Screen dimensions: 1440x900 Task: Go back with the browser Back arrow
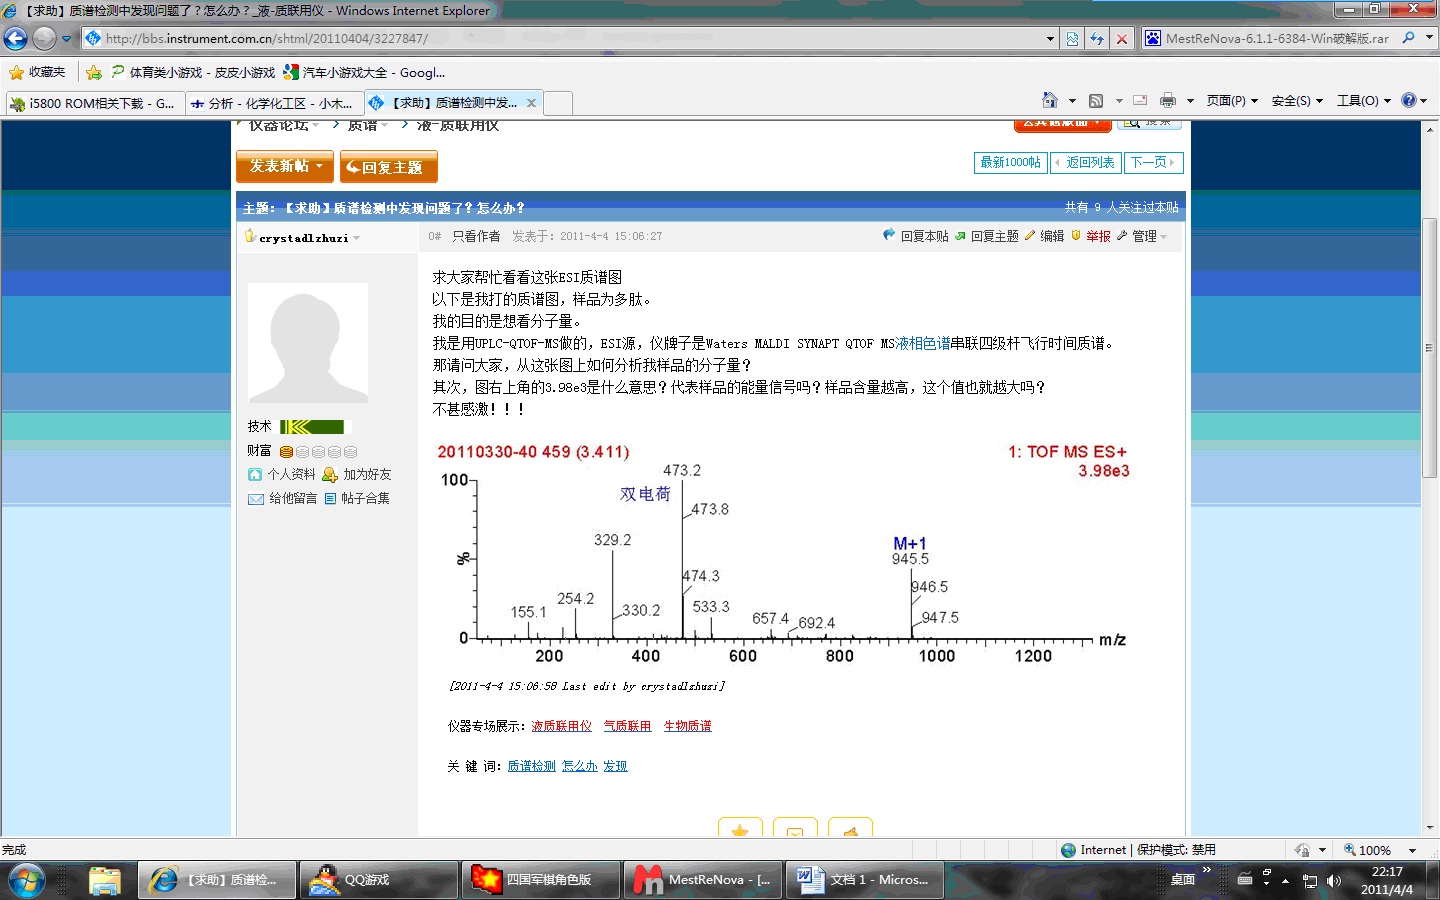coord(16,38)
